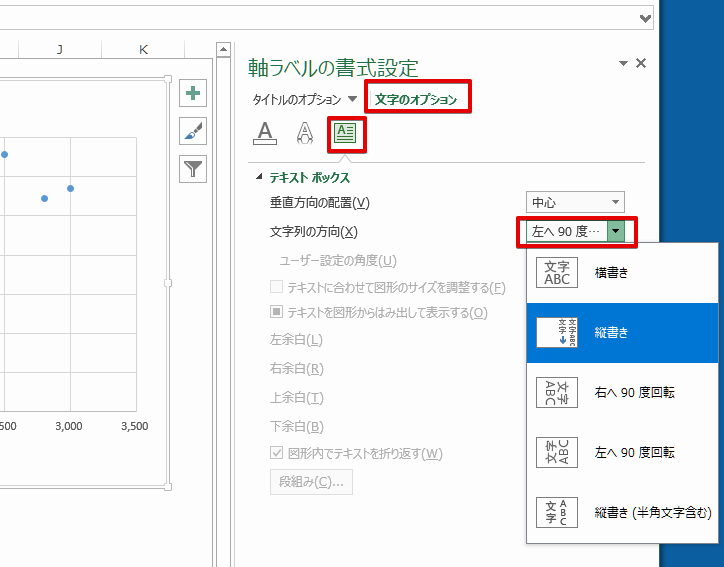724x567 pixels.
Task: Select the Text Effects icon
Action: click(x=304, y=134)
